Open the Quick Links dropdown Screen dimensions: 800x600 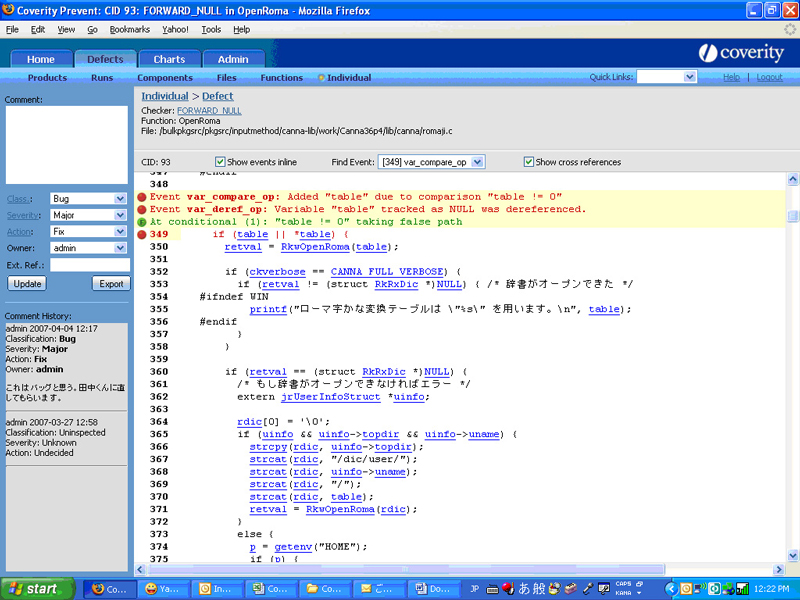tap(666, 77)
